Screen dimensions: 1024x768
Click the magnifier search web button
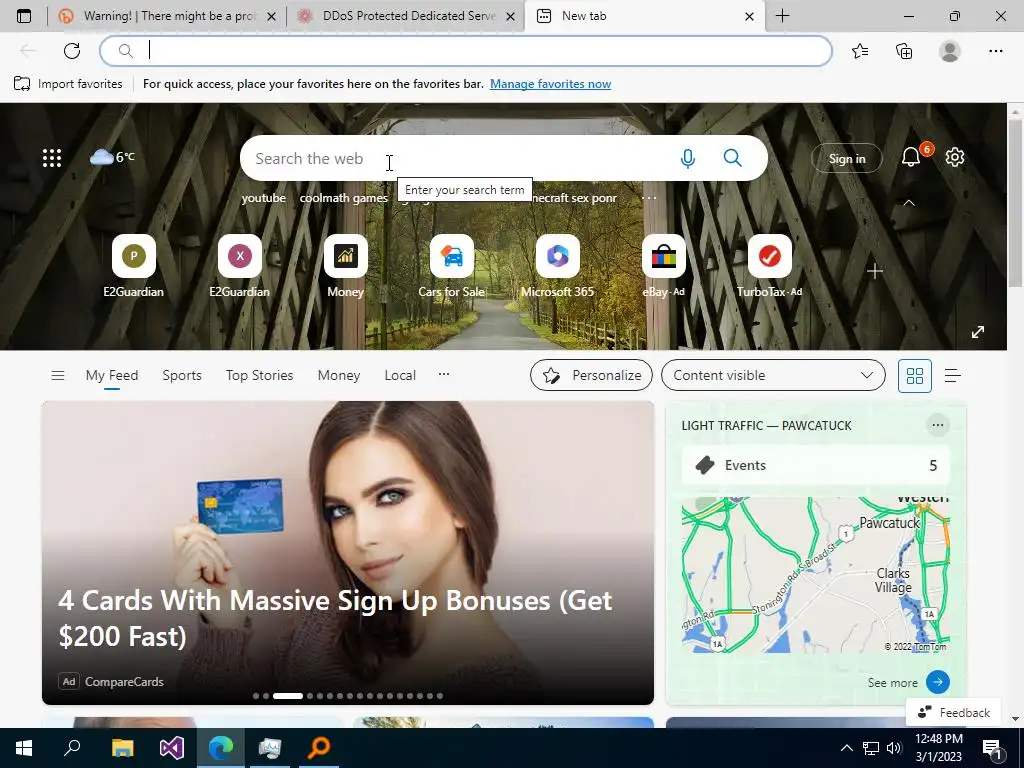point(733,158)
